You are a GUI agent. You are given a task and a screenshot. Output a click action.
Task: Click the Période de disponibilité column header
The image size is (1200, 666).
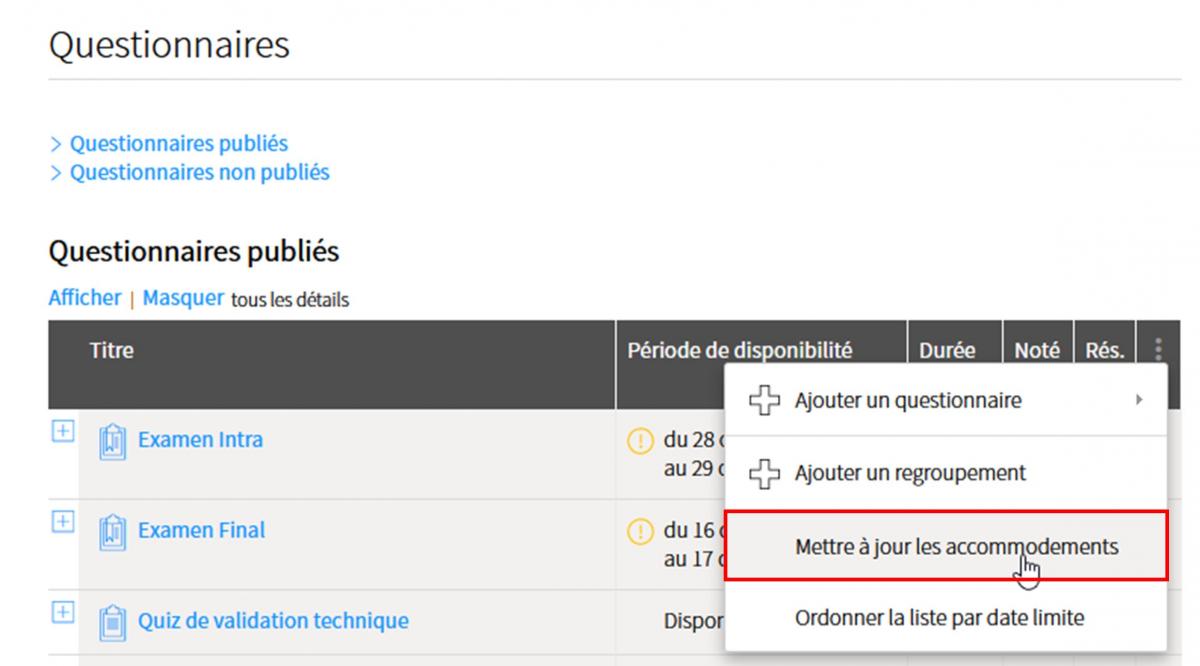[x=740, y=350]
